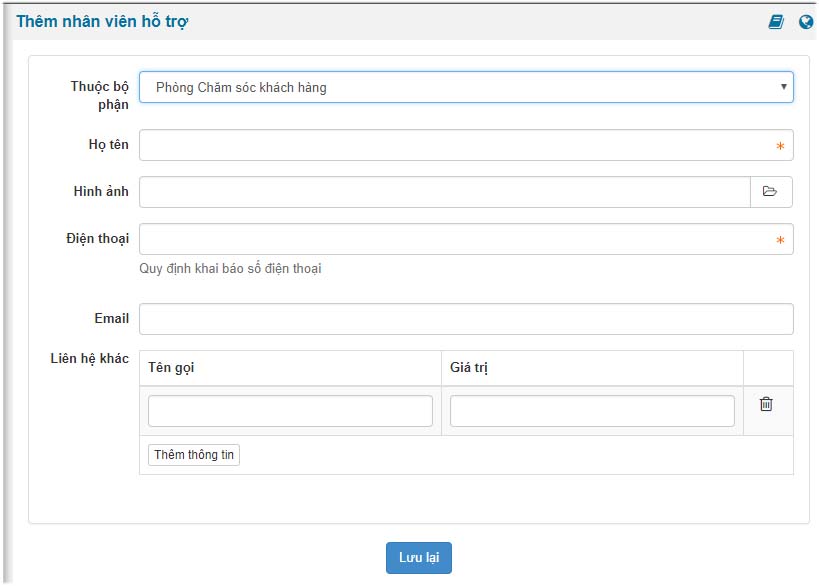Click the Liên hệ khác label
Screen dimensions: 819x586
click(89, 358)
